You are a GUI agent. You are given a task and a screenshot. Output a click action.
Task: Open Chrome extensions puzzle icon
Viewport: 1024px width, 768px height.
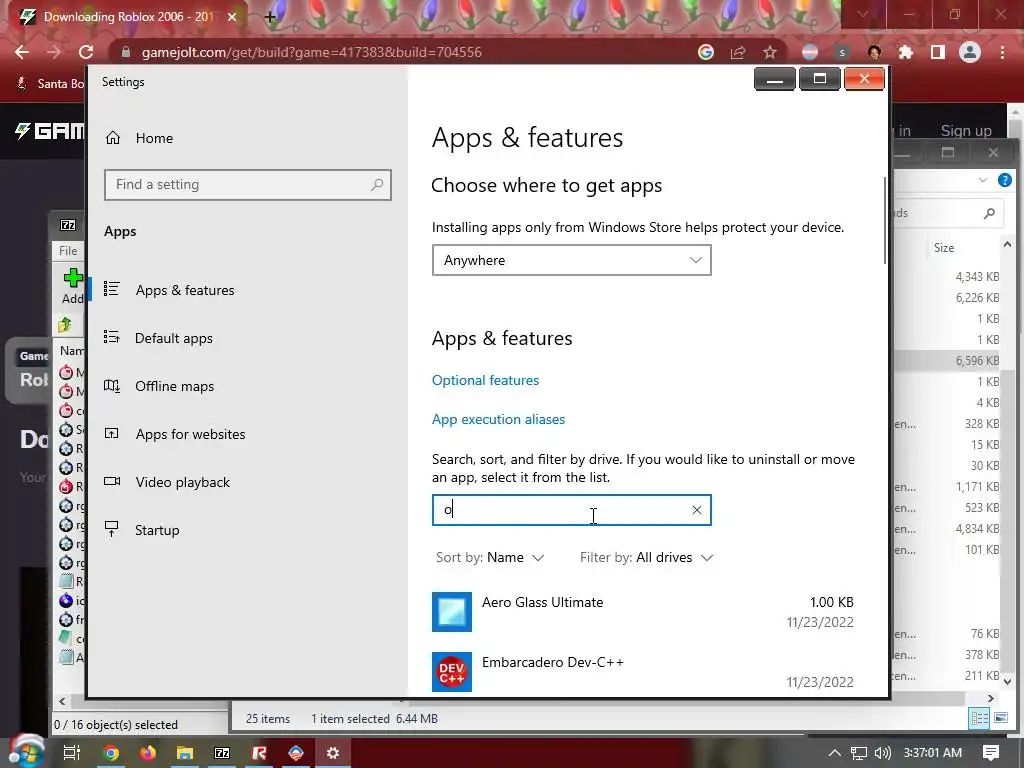point(906,52)
